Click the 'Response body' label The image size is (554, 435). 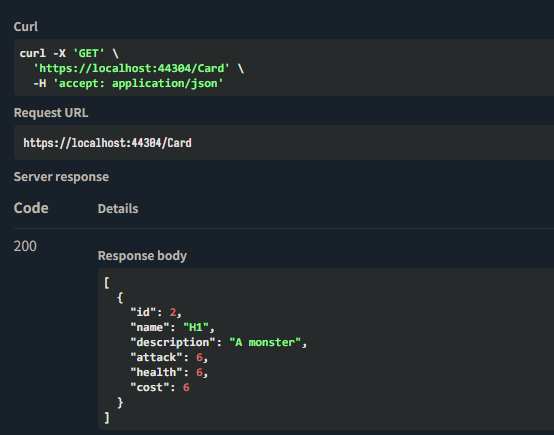pos(142,255)
